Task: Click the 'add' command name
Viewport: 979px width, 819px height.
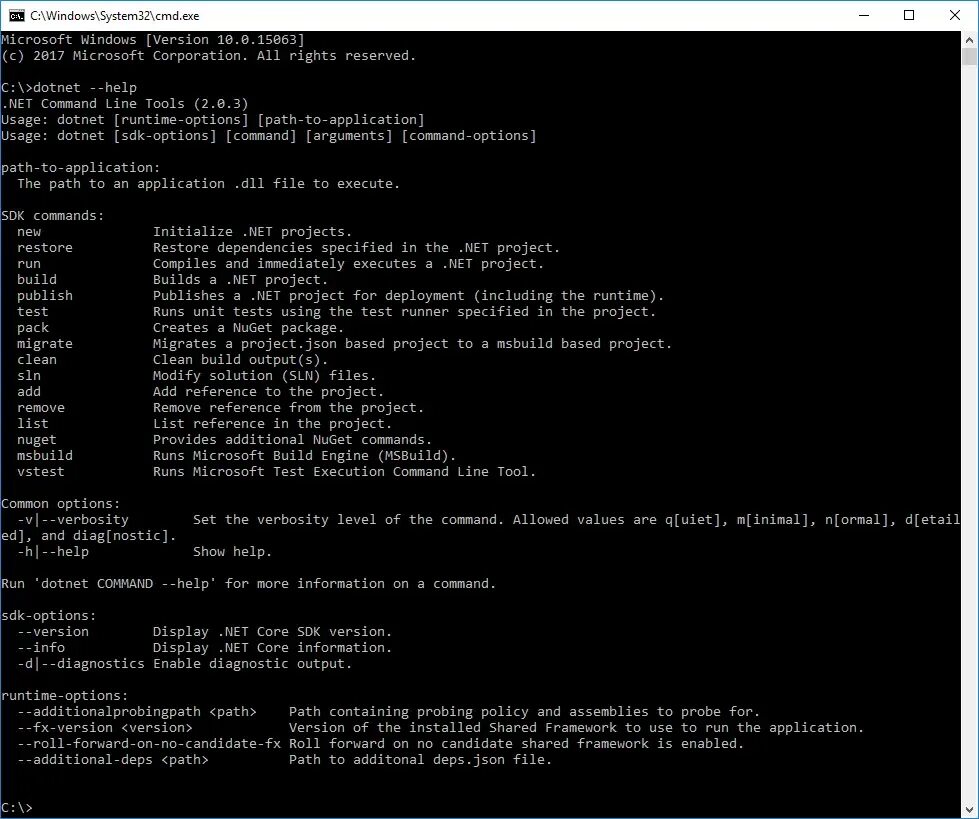Action: (29, 392)
